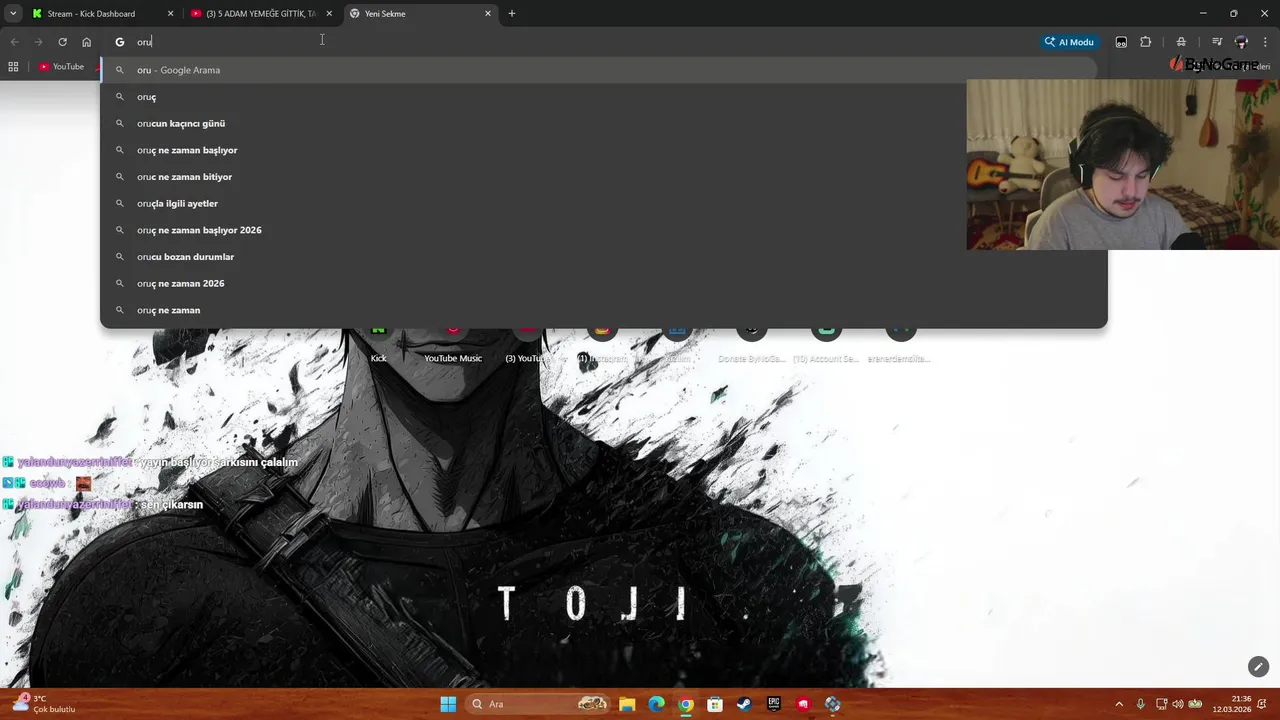Open the red app icon after Epic Games
The image size is (1280, 720).
tap(803, 704)
